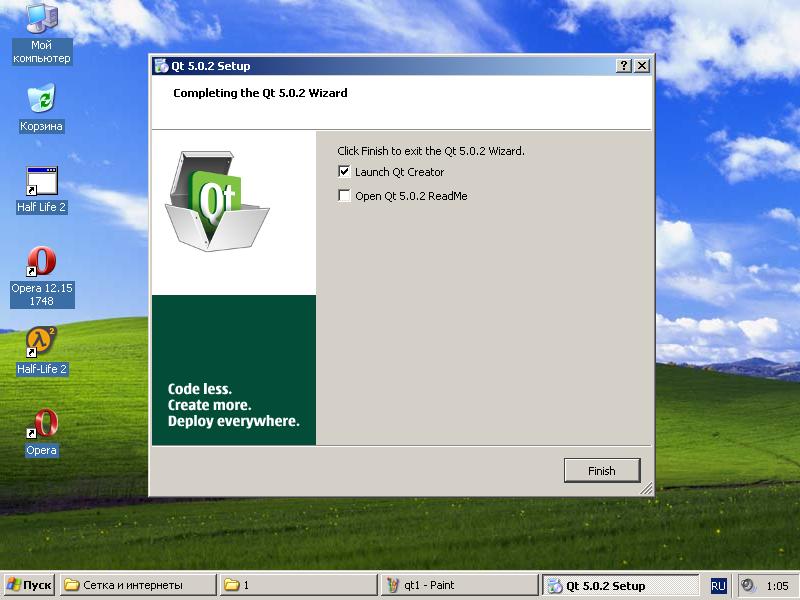Screen dimensions: 800x600
Task: Switch to qt1 - Paint taskbar item
Action: (459, 585)
